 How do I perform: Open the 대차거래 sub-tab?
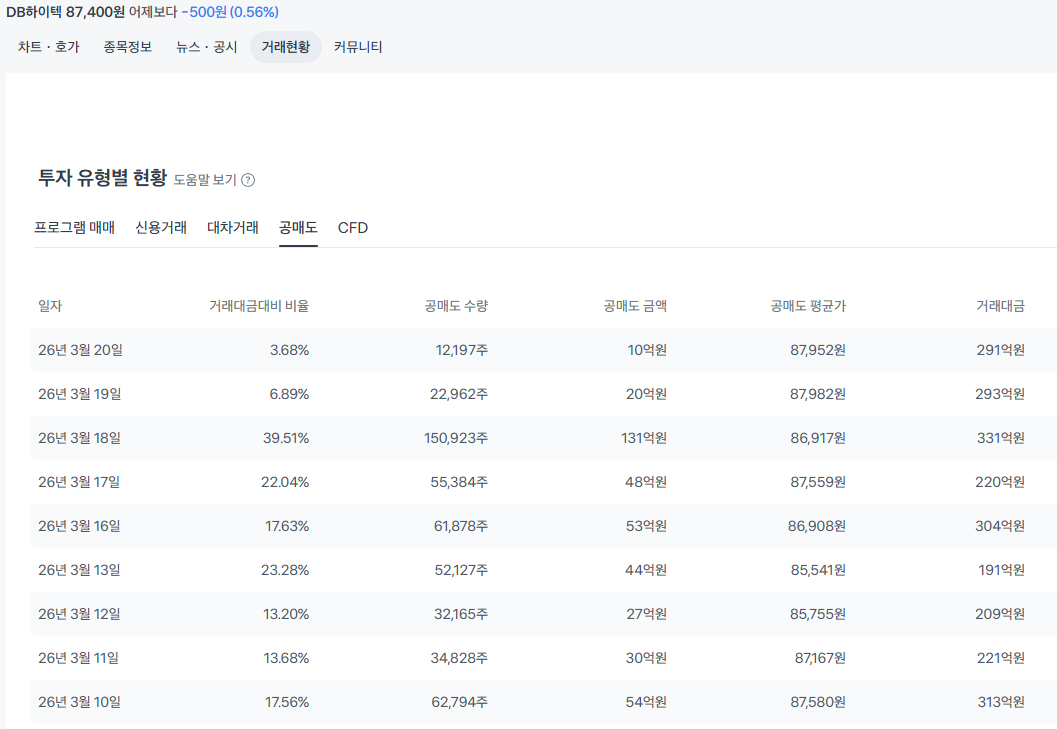point(233,228)
